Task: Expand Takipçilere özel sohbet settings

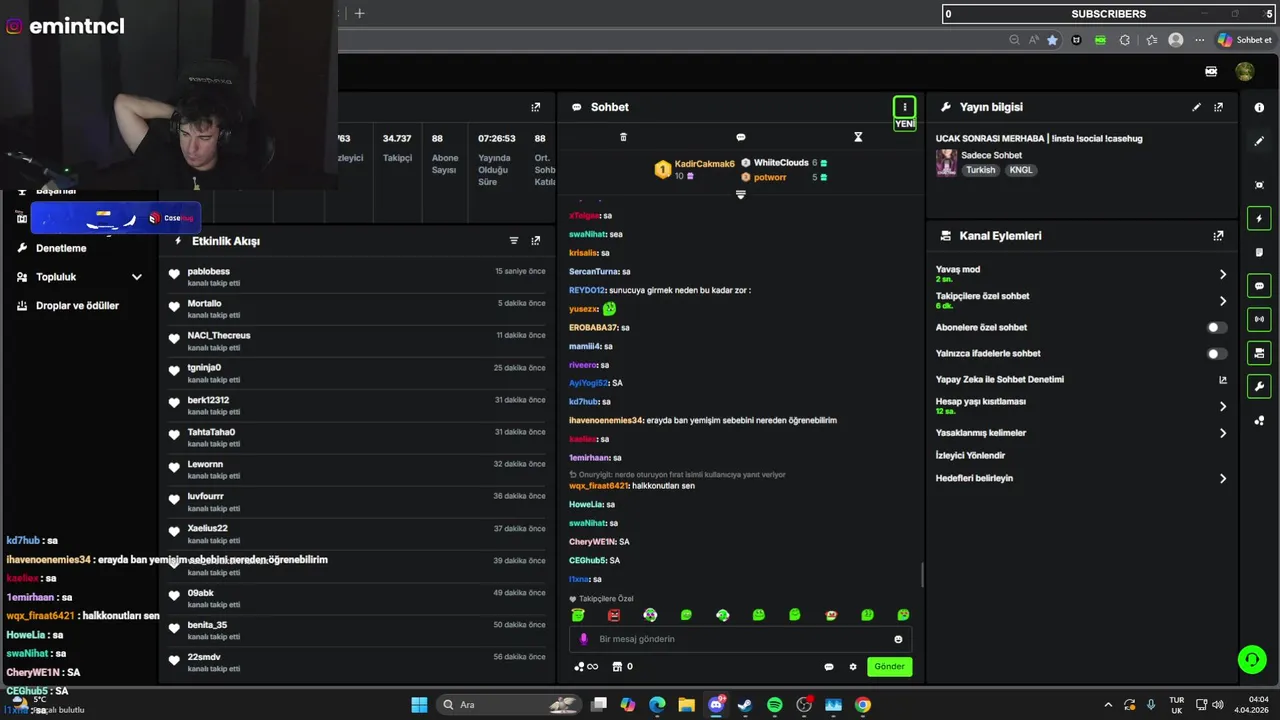Action: point(1222,301)
